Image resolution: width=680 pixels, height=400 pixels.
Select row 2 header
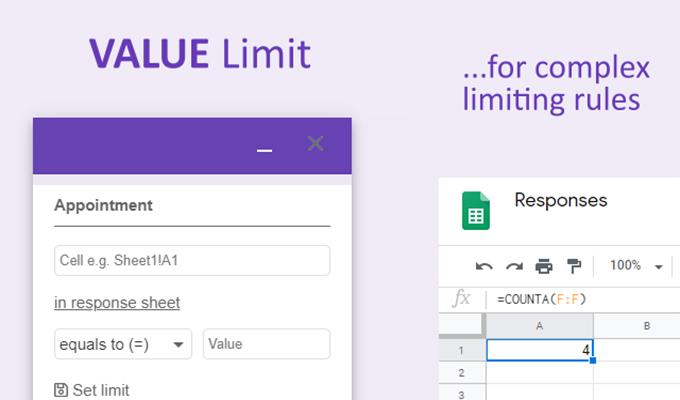pos(462,373)
